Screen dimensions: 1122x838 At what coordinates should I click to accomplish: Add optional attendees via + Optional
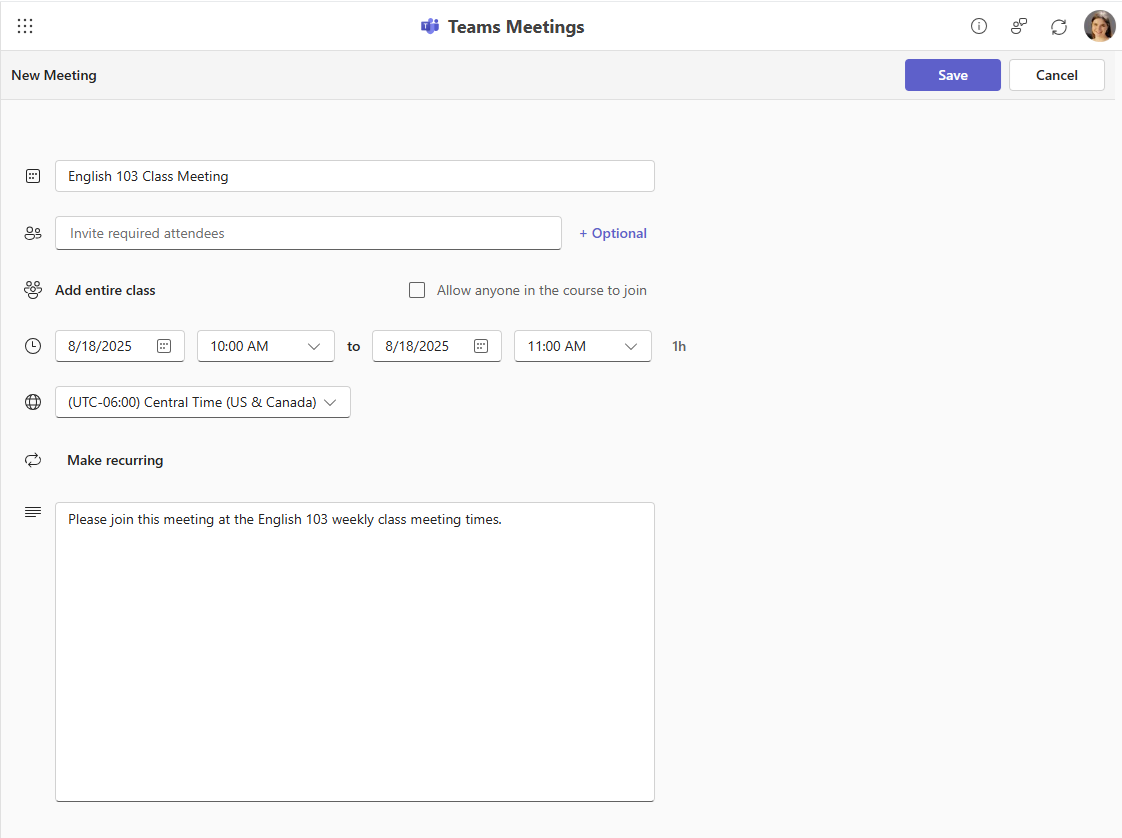coord(613,233)
